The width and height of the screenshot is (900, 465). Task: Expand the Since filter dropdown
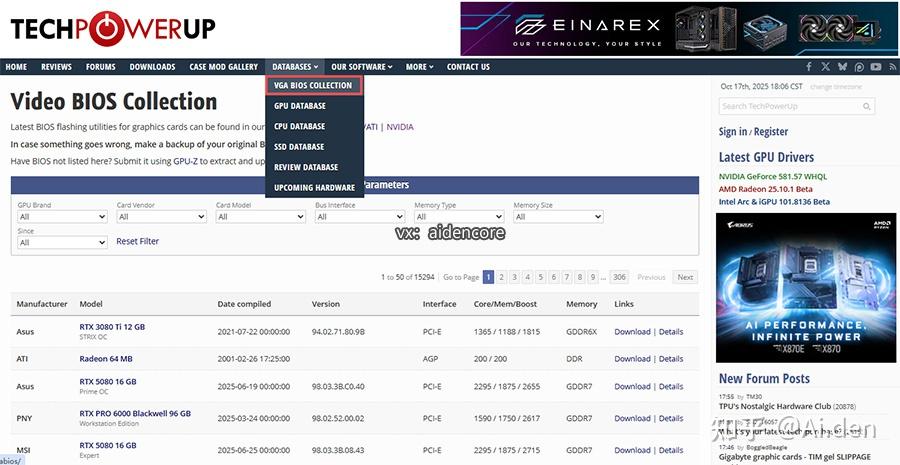pyautogui.click(x=62, y=242)
